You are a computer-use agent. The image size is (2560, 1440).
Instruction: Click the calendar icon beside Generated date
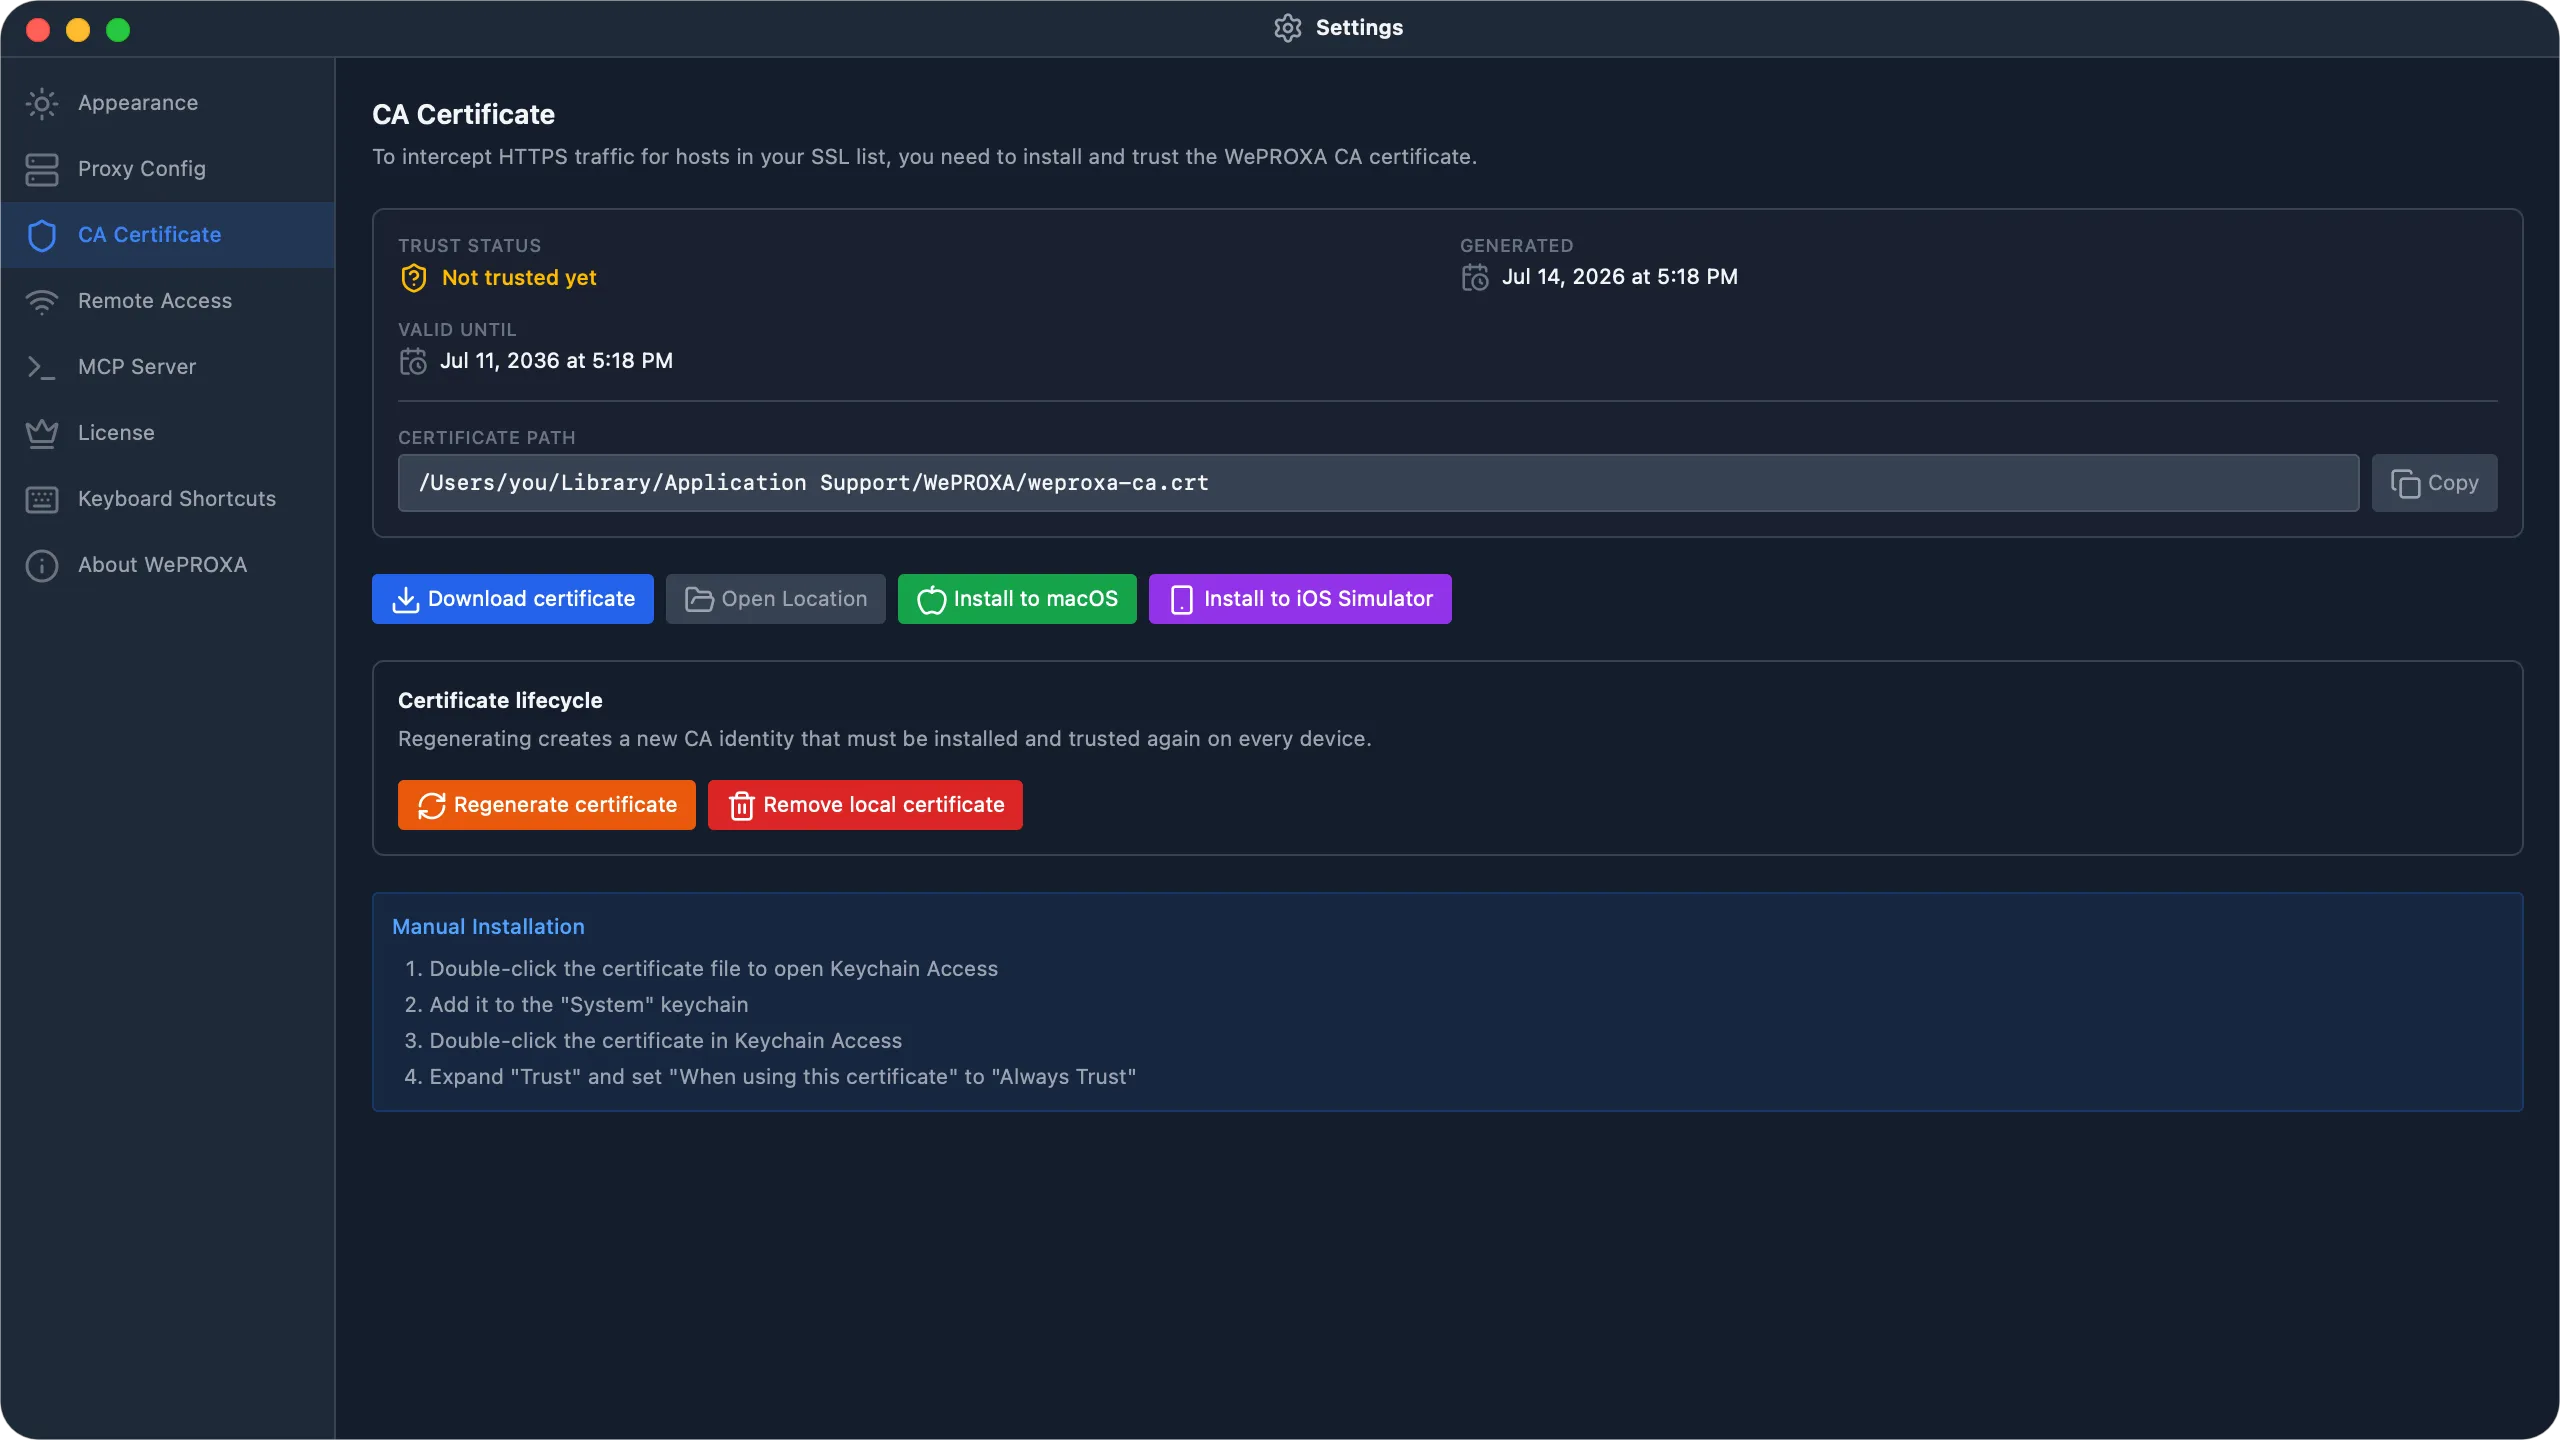click(1475, 277)
